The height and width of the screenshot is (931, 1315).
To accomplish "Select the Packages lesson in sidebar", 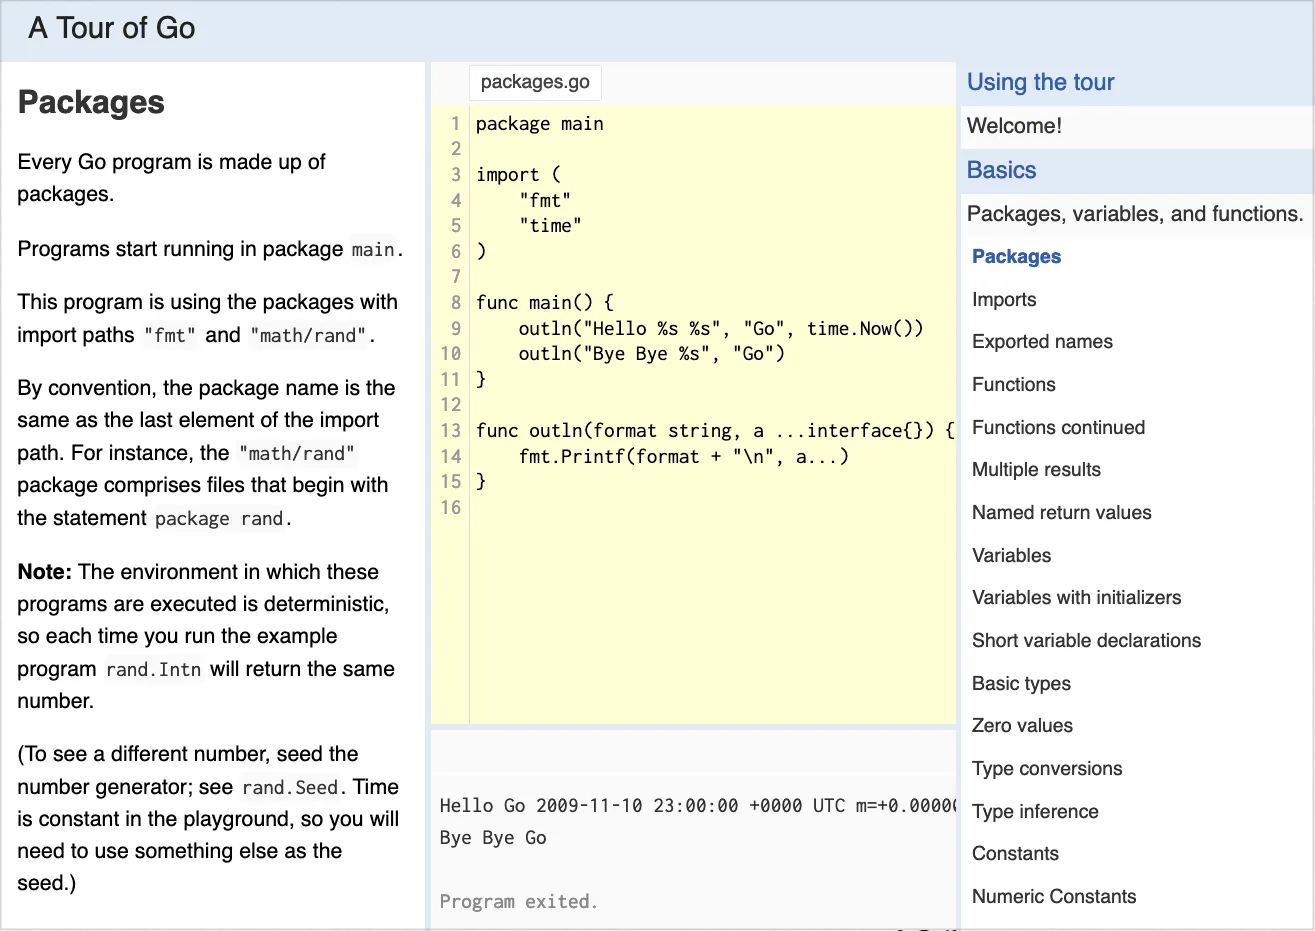I will (x=1016, y=257).
